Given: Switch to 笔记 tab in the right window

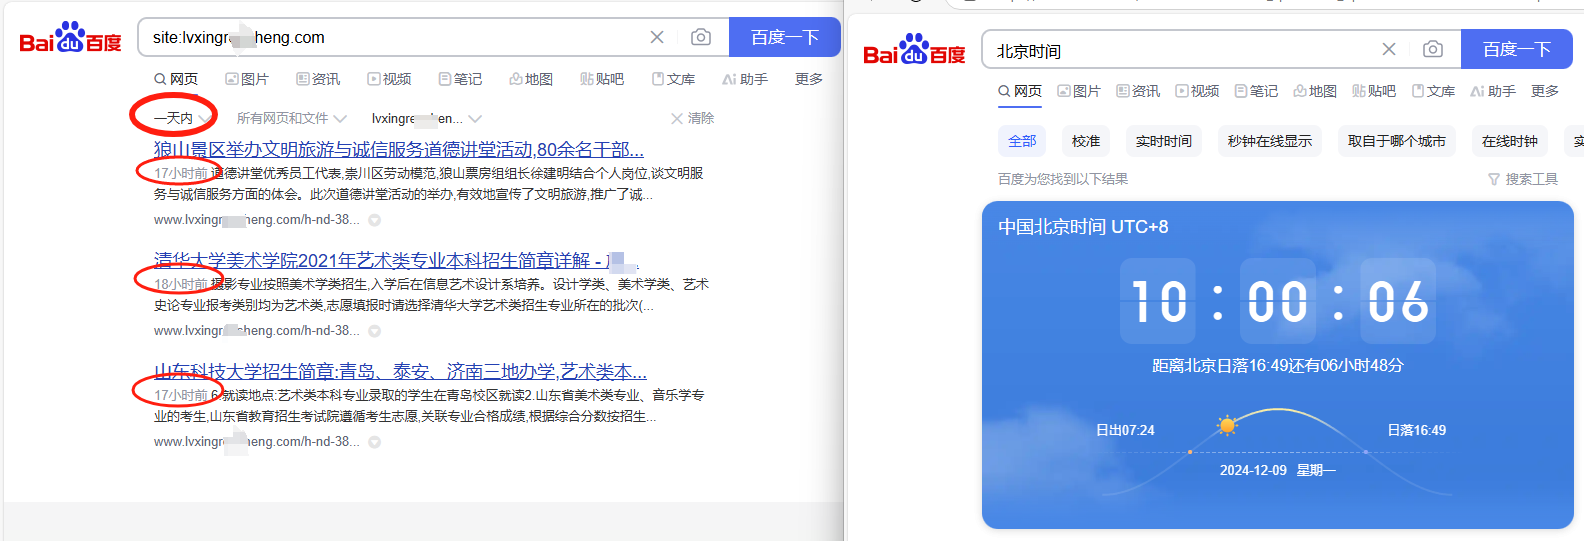Looking at the screenshot, I should (1256, 91).
